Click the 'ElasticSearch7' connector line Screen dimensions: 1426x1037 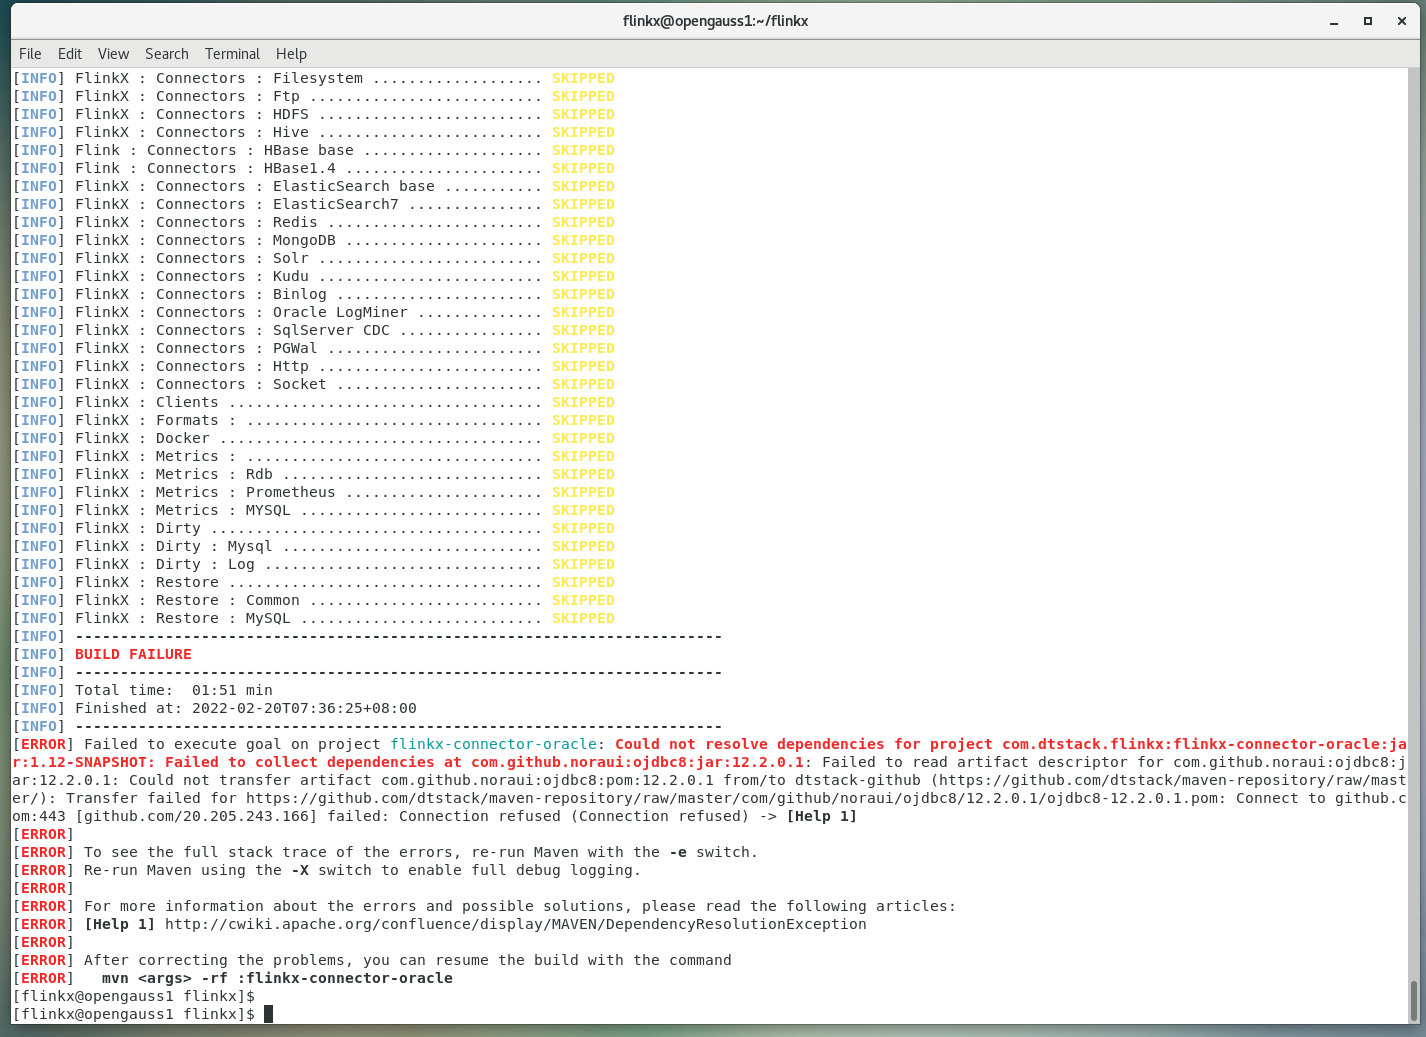coord(314,204)
